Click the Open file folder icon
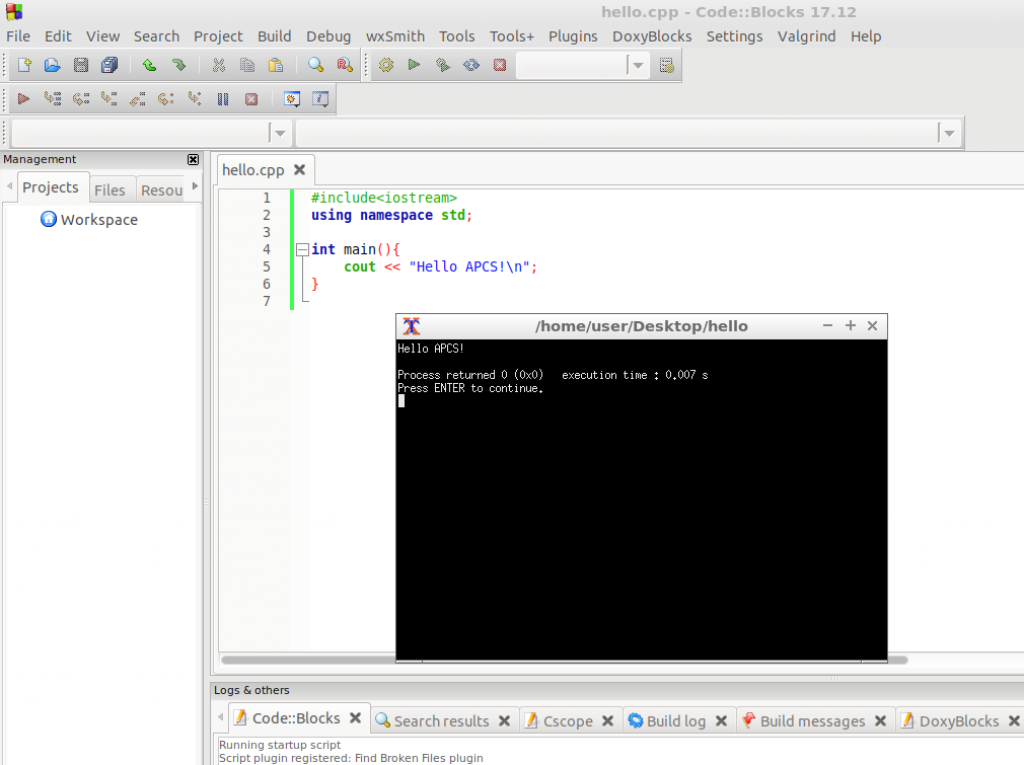 (52, 66)
